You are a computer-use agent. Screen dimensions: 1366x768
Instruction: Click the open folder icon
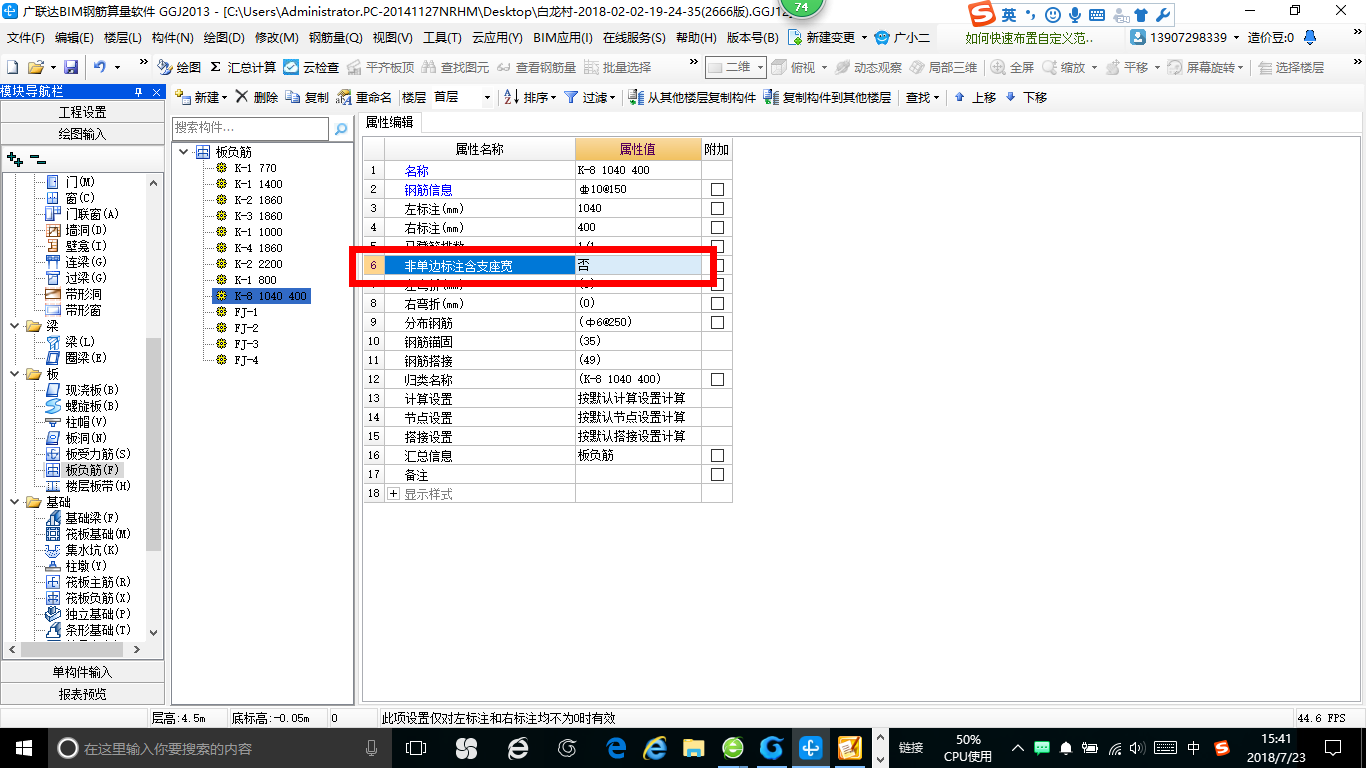tap(35, 67)
